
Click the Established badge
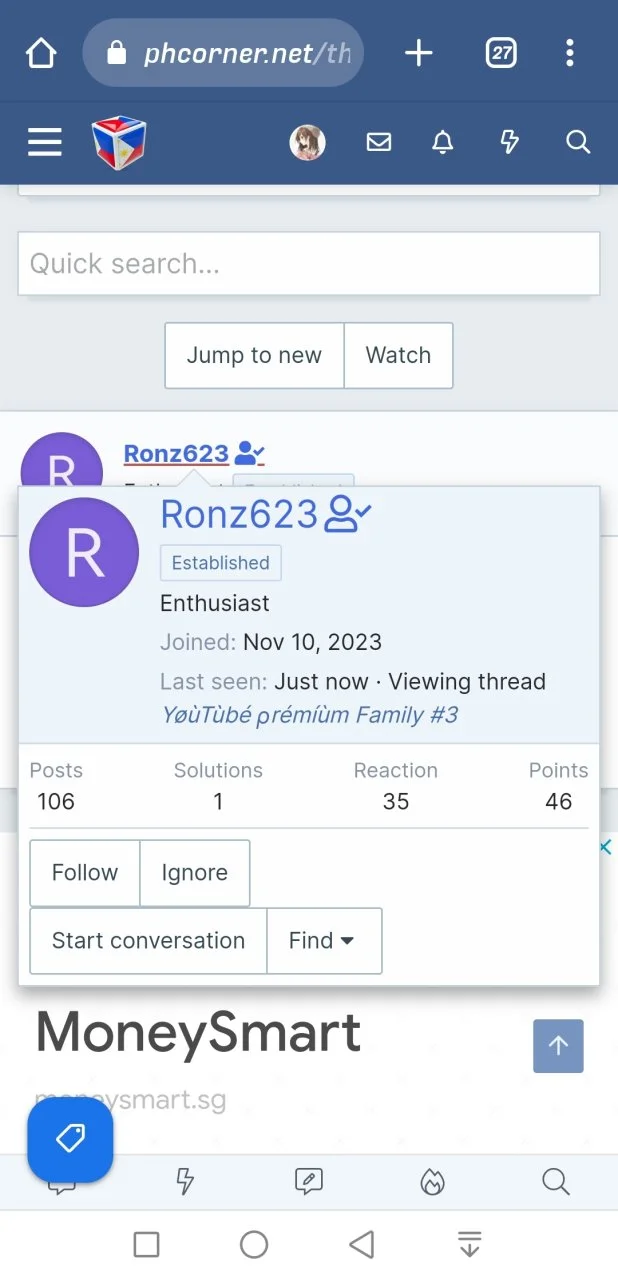[220, 563]
